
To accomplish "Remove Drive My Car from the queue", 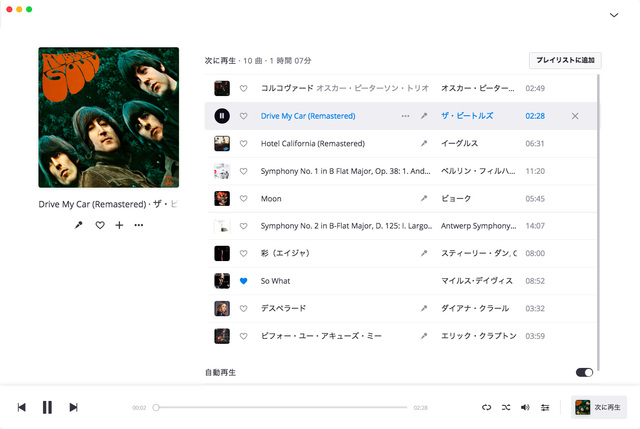I will (575, 116).
